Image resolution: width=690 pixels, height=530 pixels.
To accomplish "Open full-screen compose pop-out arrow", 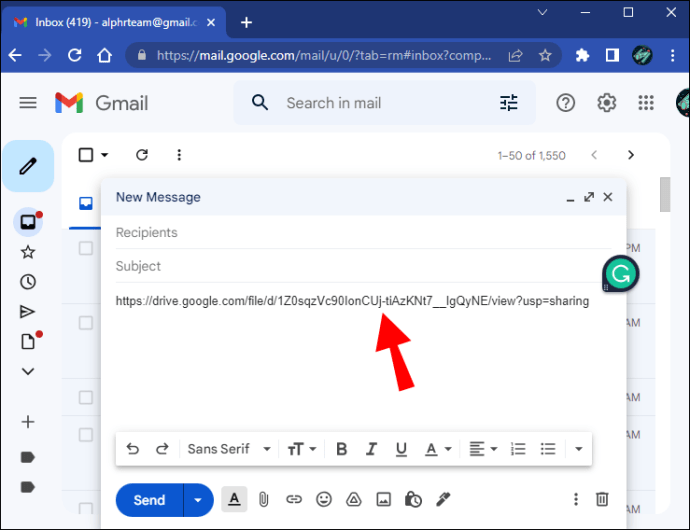I will click(x=589, y=197).
